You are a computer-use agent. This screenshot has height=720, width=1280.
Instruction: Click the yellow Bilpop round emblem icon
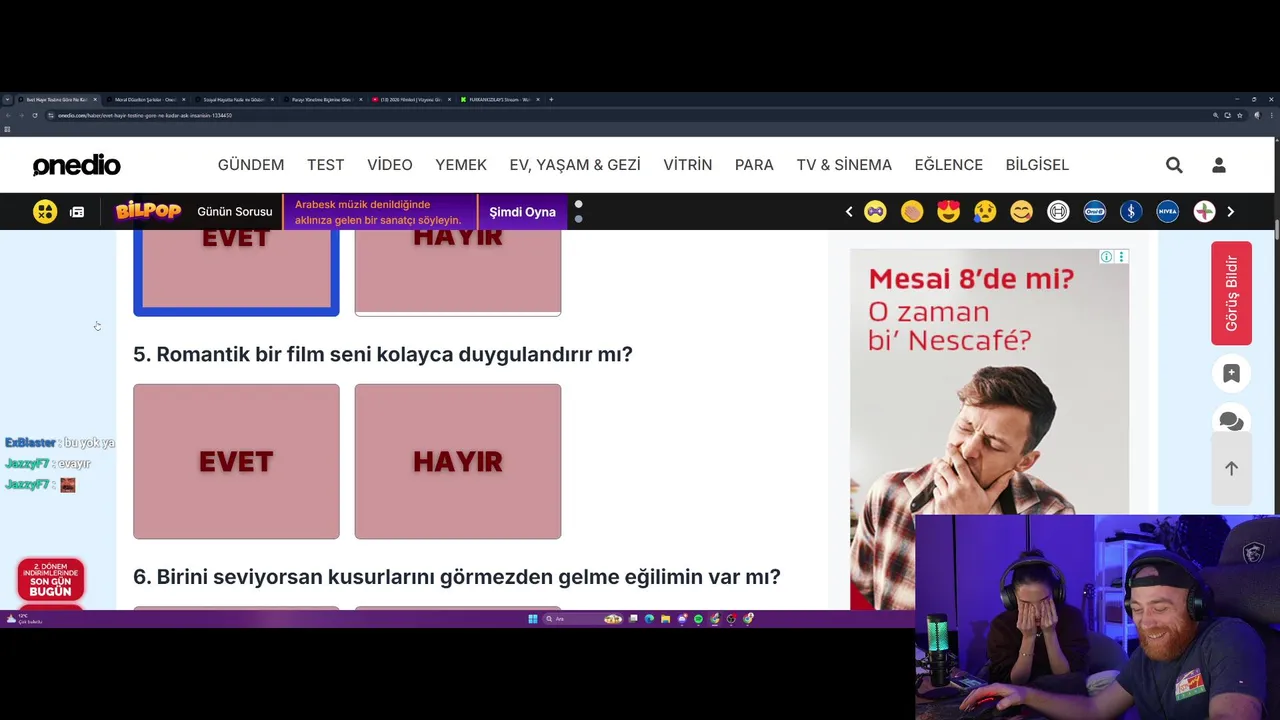tap(45, 212)
